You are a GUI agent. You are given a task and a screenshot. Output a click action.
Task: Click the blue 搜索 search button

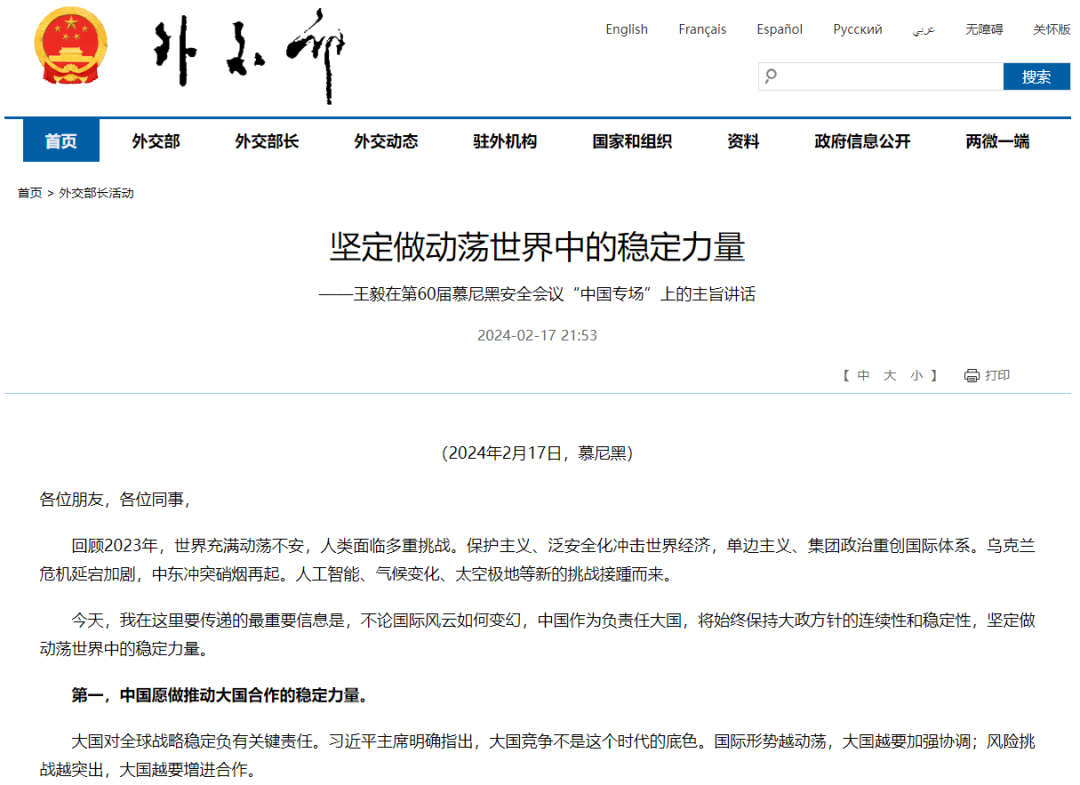[1036, 76]
